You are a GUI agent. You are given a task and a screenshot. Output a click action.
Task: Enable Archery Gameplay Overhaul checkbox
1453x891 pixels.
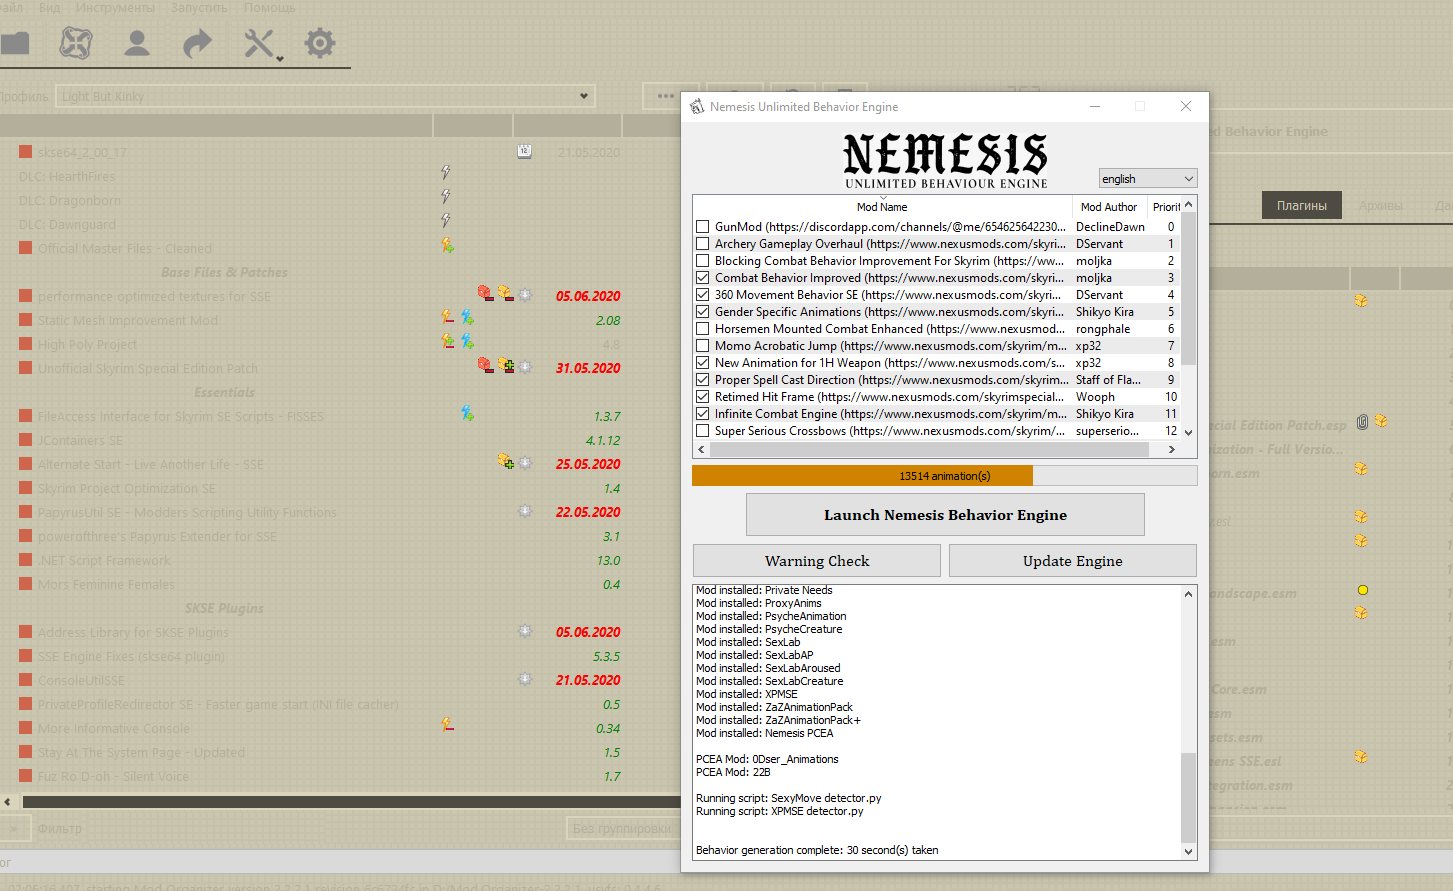703,244
